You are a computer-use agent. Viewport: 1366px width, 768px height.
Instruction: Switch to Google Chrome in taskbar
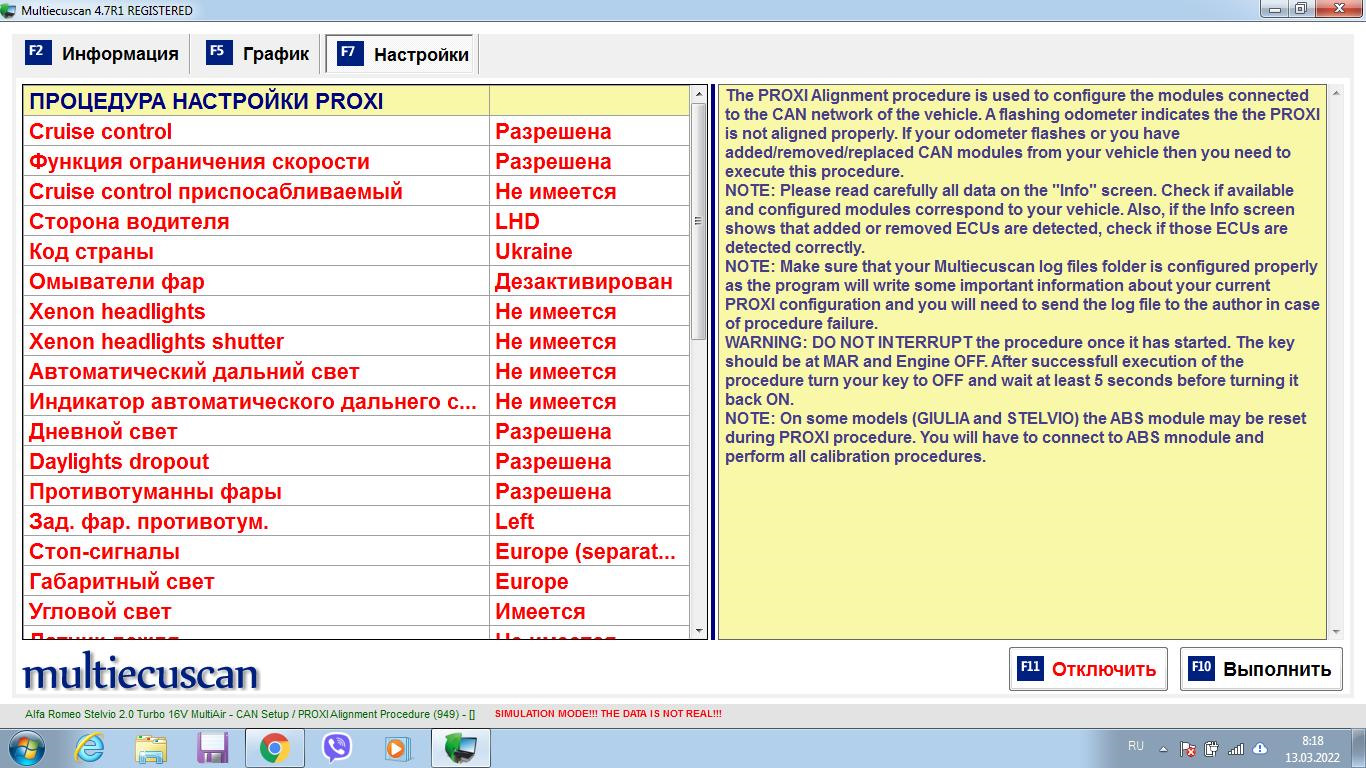tap(275, 748)
